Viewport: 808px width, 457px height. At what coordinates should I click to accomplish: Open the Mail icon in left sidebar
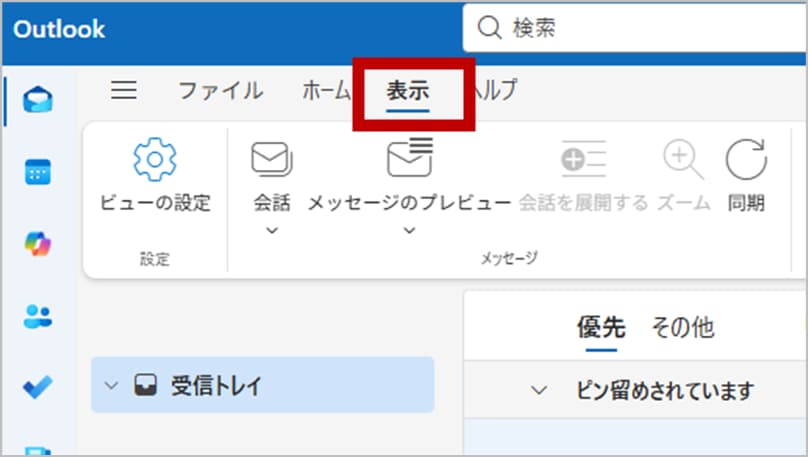pyautogui.click(x=38, y=101)
